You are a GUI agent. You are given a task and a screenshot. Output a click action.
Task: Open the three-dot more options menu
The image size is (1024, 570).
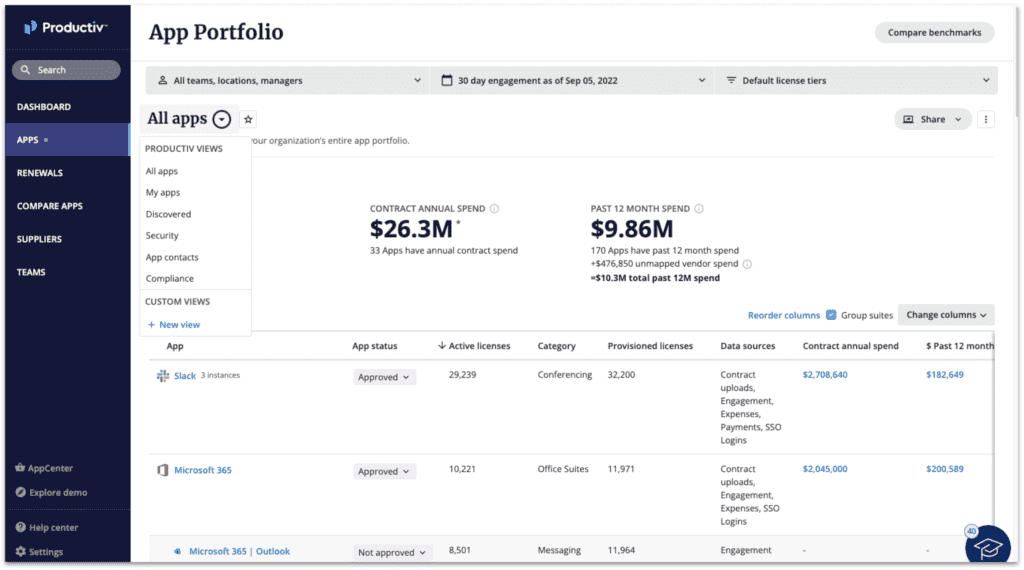[986, 119]
